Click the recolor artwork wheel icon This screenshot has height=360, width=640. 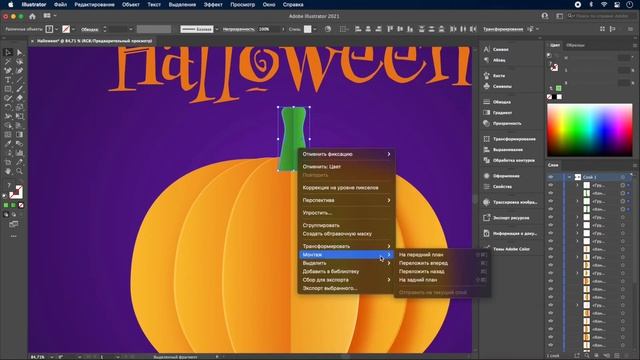pos(328,29)
